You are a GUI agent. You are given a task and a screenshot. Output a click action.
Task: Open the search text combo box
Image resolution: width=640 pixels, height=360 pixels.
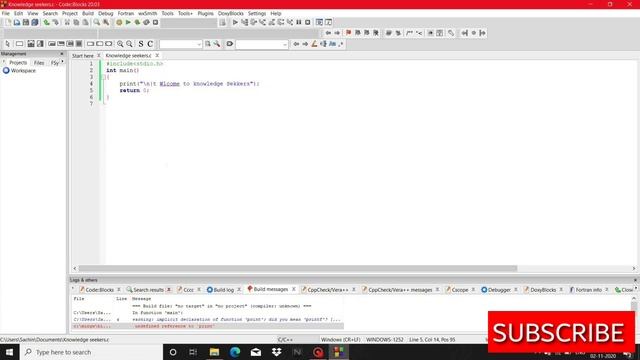pyautogui.click(x=180, y=44)
